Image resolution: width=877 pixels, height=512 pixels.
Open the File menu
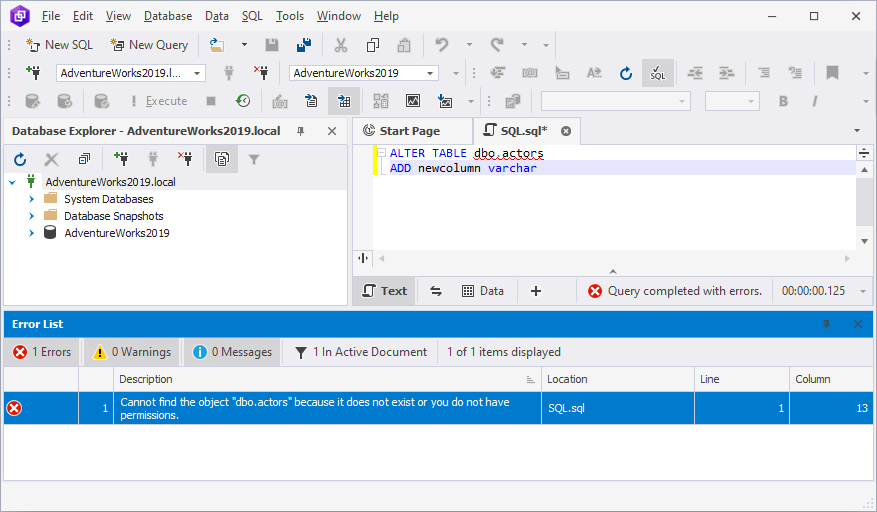[x=51, y=16]
